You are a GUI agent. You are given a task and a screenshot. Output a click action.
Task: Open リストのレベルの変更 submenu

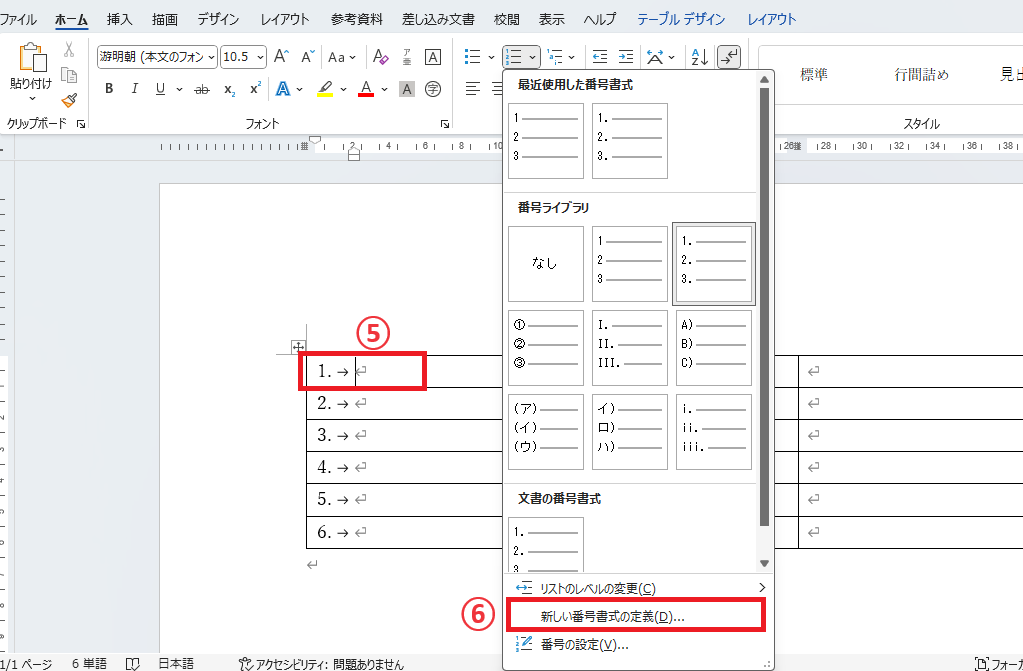pos(638,588)
